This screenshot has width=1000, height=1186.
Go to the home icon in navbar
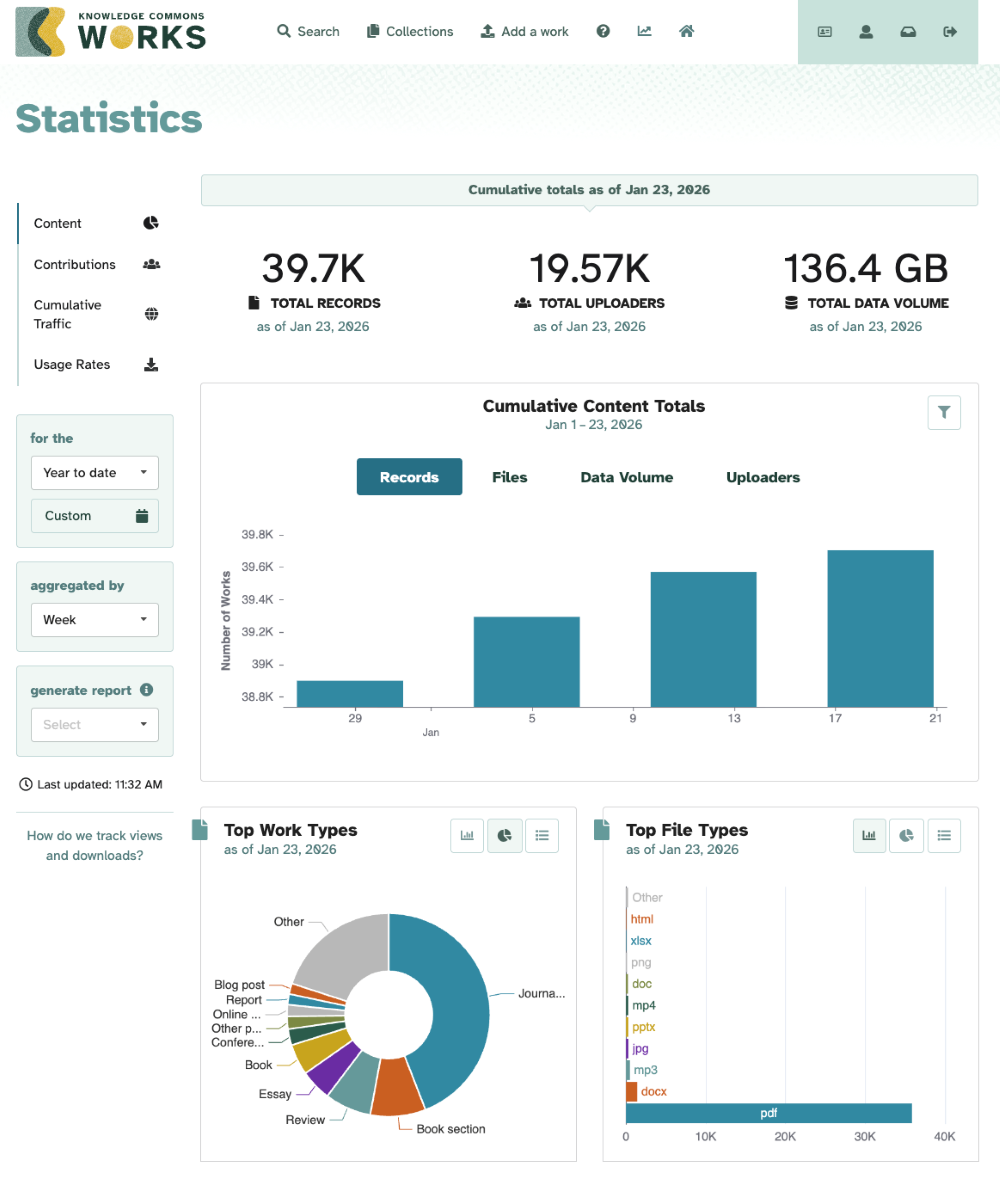point(686,31)
